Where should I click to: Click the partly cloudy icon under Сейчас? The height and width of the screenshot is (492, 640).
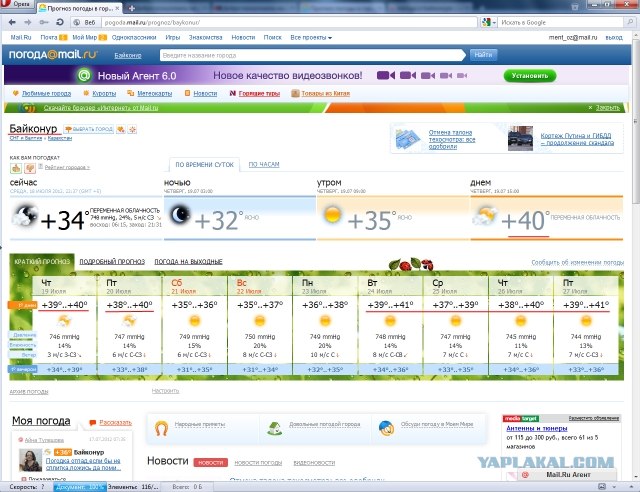pyautogui.click(x=25, y=215)
